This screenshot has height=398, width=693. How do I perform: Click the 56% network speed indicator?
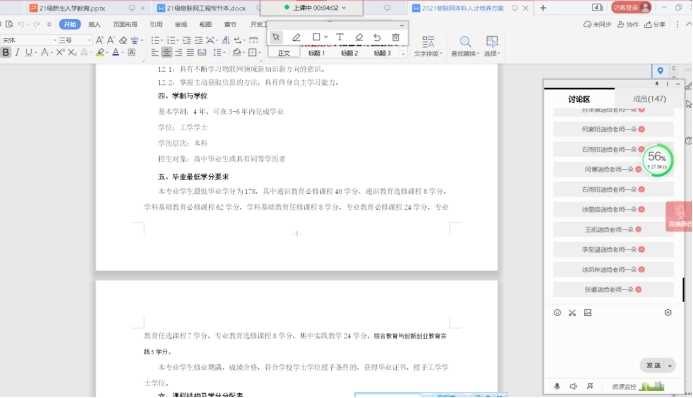pos(657,160)
